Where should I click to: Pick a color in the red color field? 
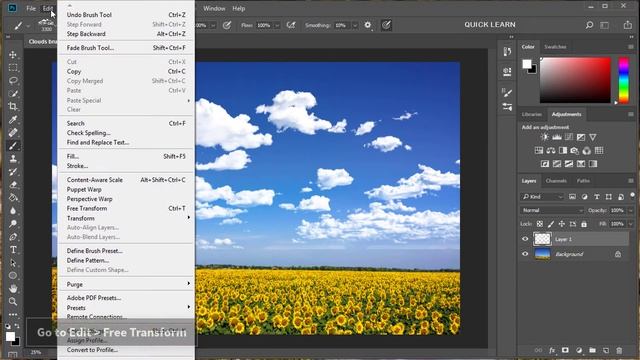point(575,80)
